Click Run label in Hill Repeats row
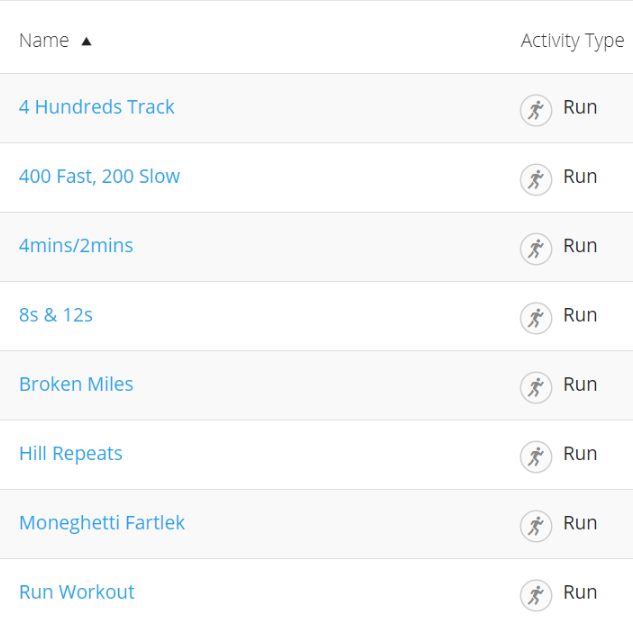This screenshot has width=633, height=641. [x=580, y=453]
